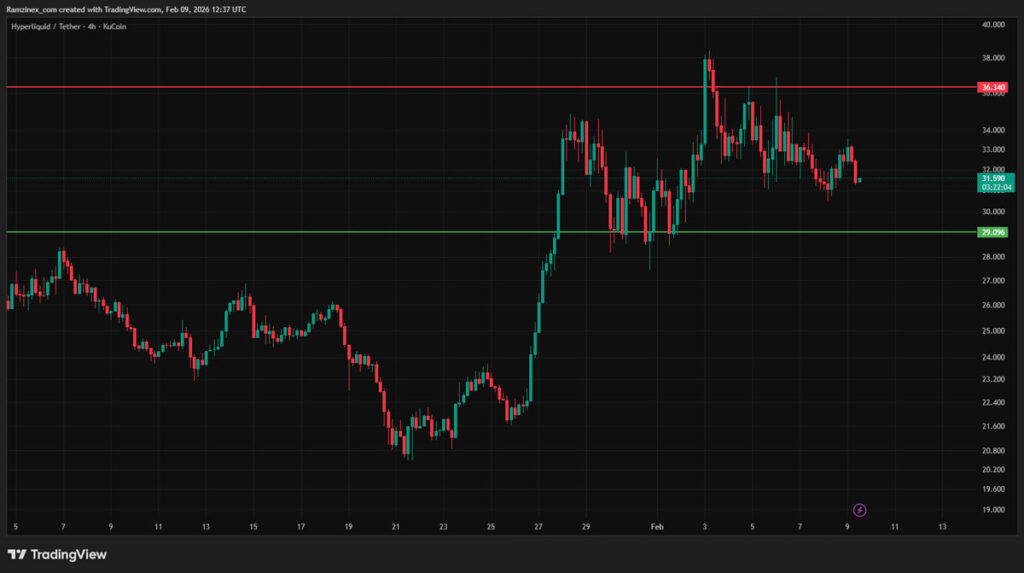Viewport: 1024px width, 573px height.
Task: Click the 13 date label at far right
Action: click(942, 525)
